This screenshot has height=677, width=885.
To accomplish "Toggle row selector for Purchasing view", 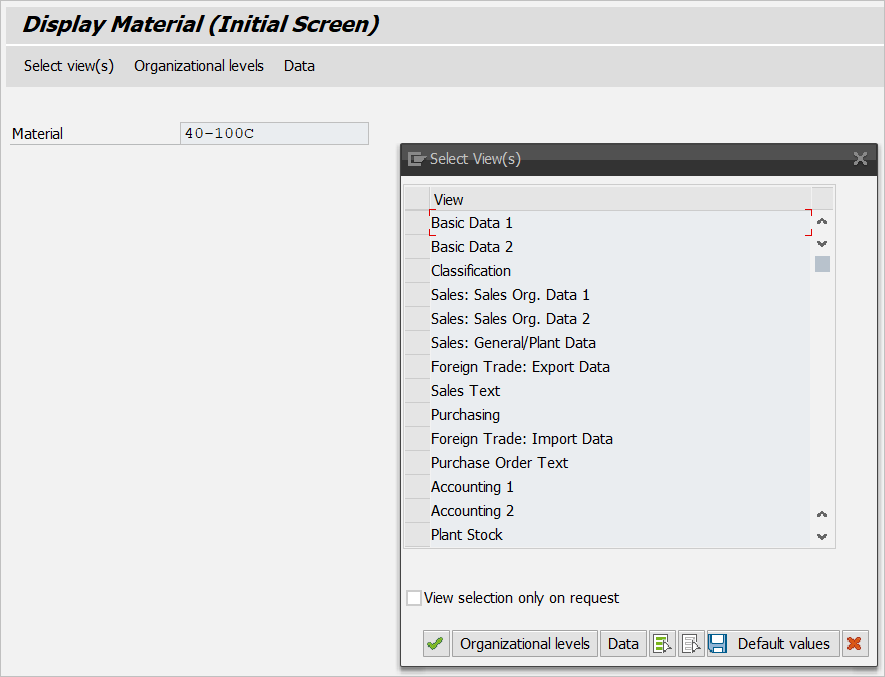I will click(x=416, y=415).
